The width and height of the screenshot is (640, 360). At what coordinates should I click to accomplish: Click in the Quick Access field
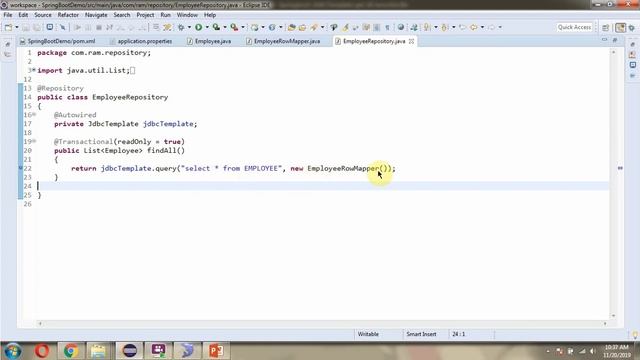point(574,27)
